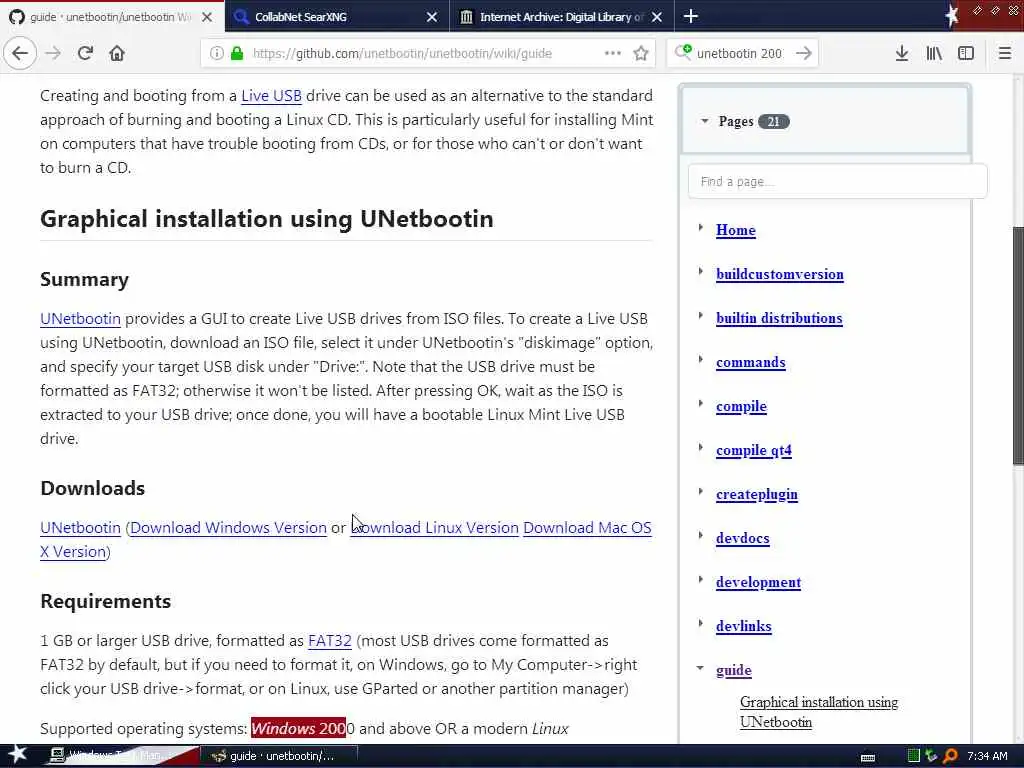Screen dimensions: 1024x768
Task: Click the browser Back arrow button
Action: pyautogui.click(x=20, y=54)
